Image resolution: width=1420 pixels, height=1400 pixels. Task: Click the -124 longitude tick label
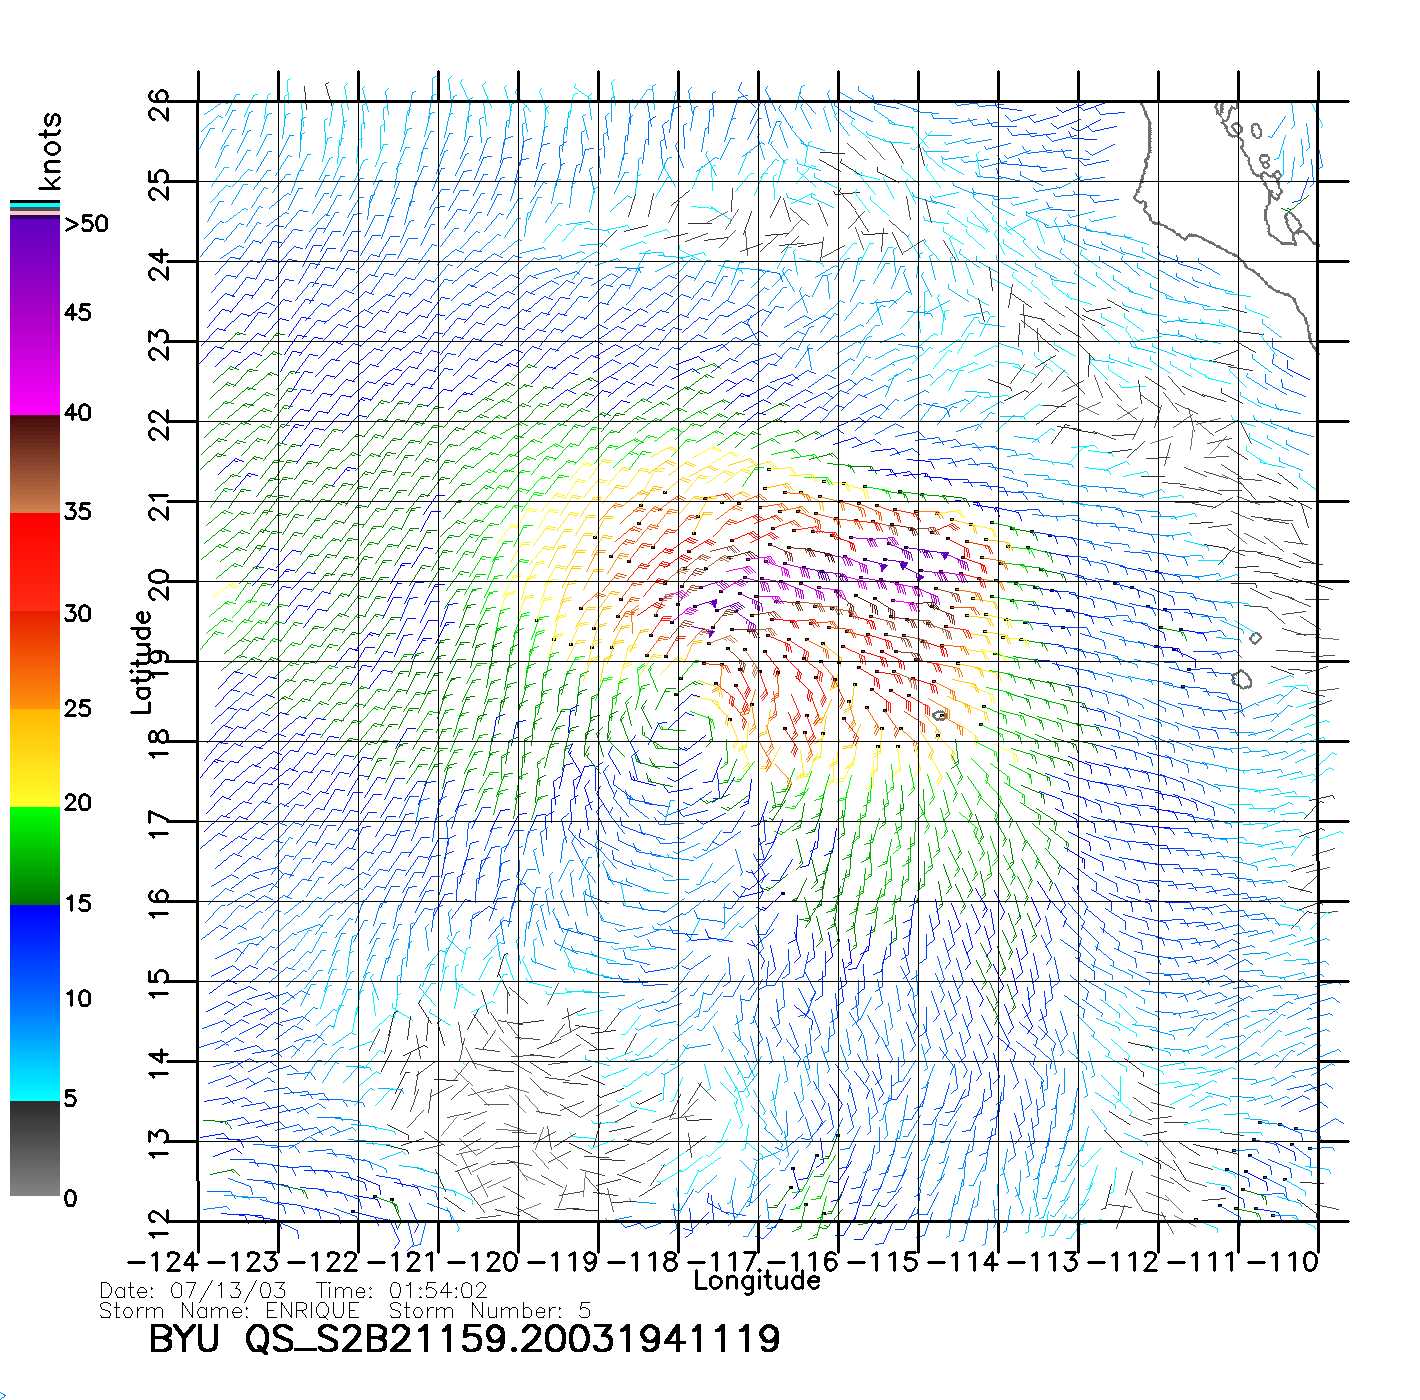tap(163, 1262)
